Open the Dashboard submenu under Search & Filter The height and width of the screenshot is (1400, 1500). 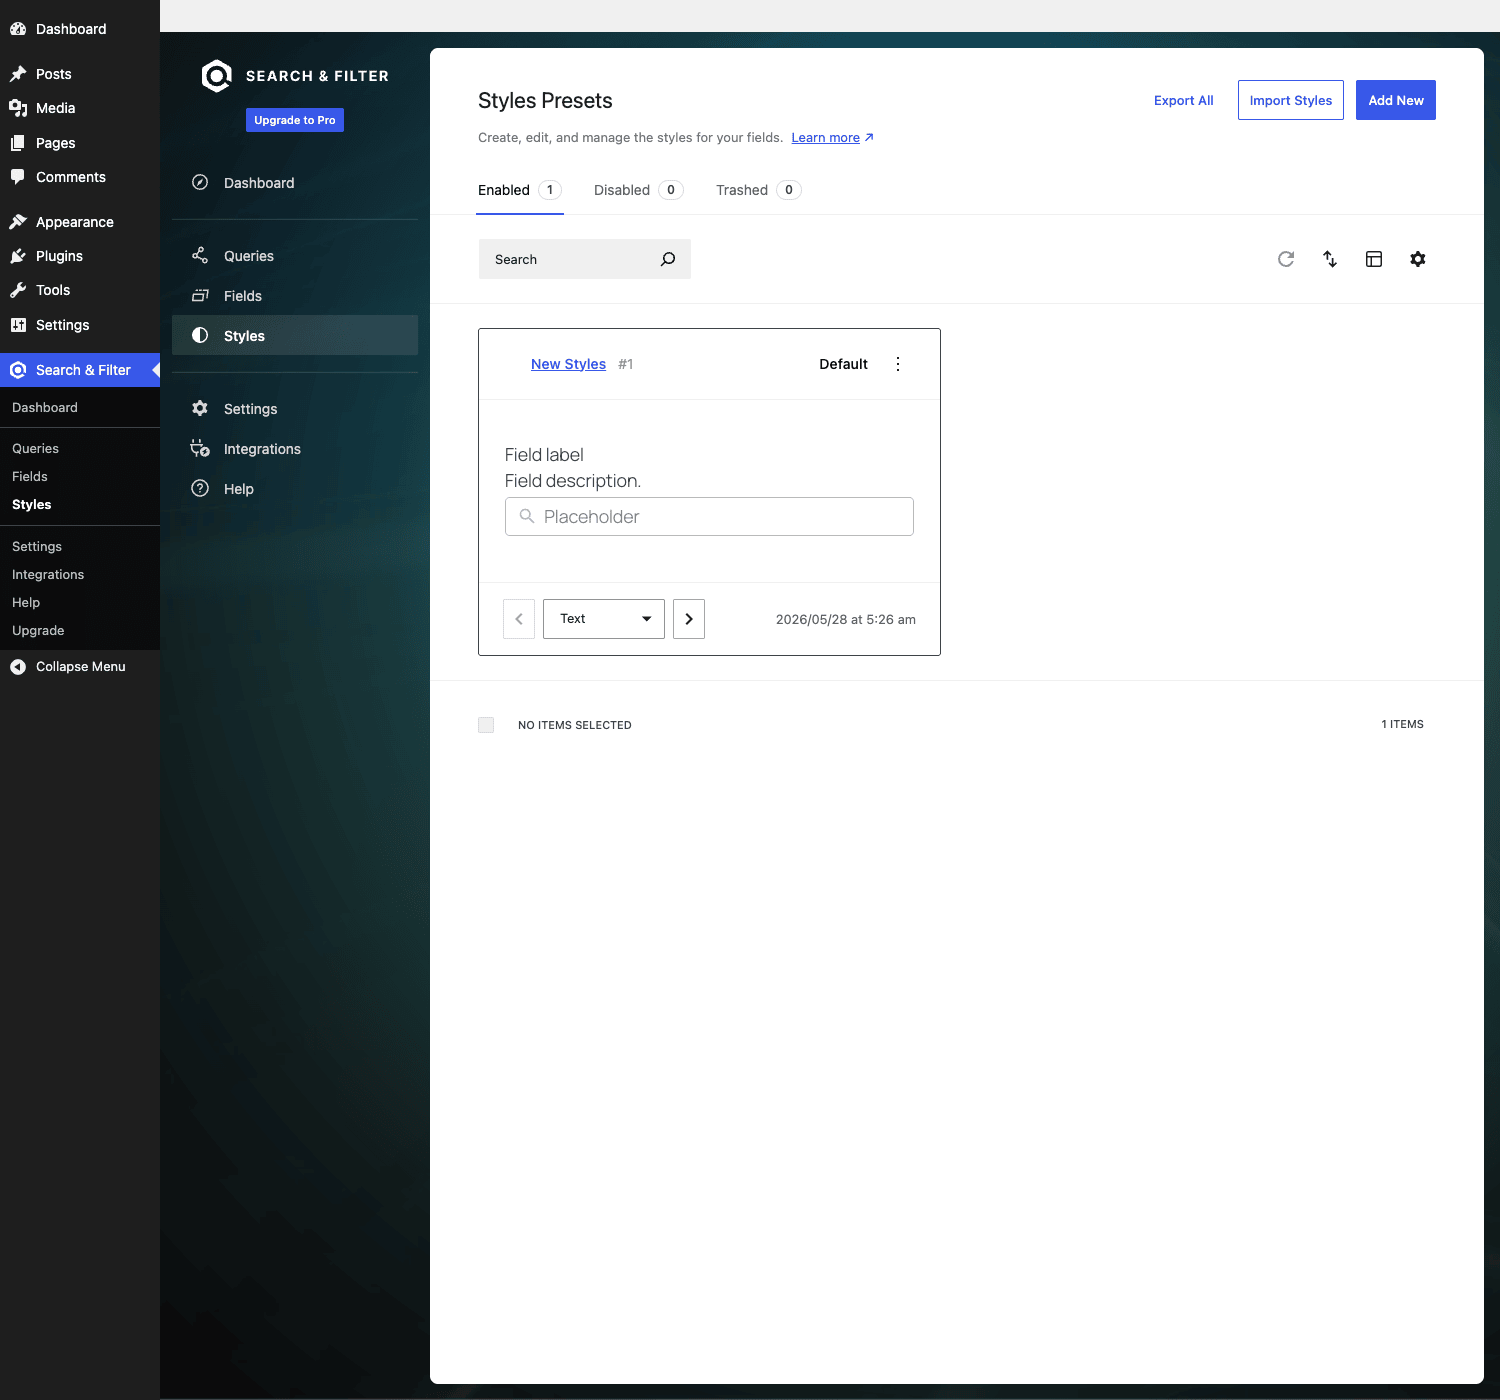[45, 408]
